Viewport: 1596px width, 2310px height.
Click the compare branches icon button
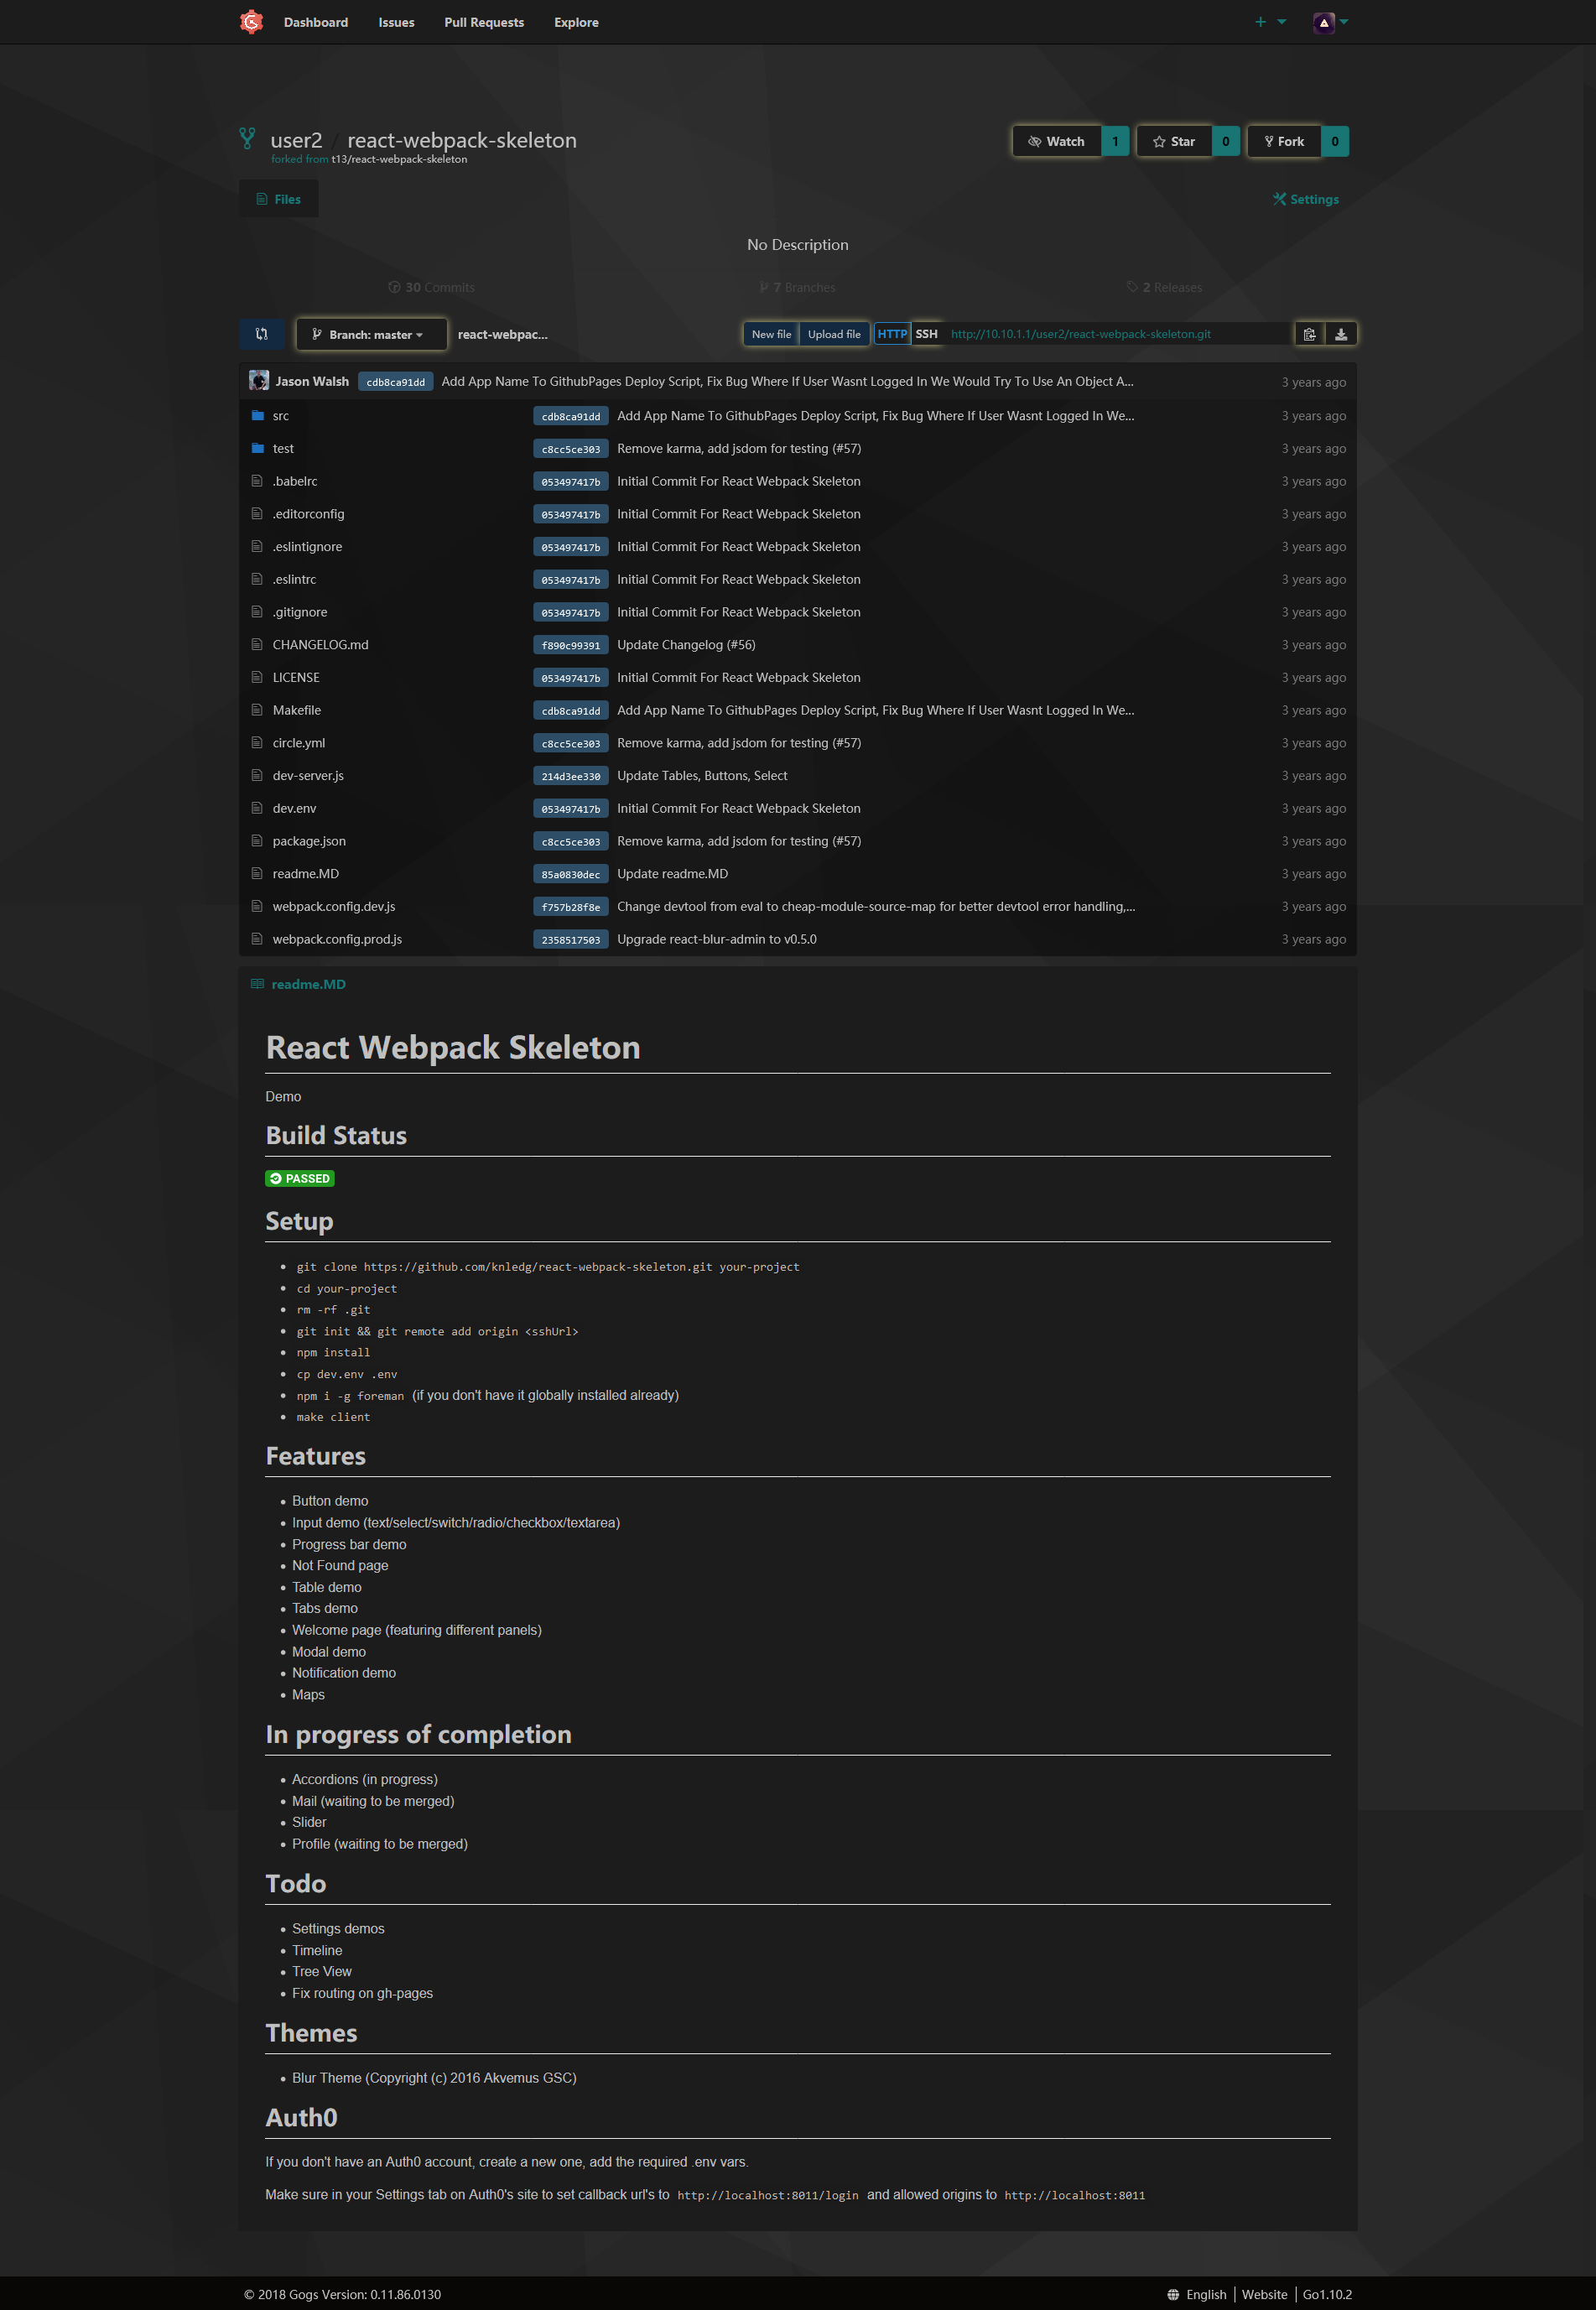(x=262, y=334)
